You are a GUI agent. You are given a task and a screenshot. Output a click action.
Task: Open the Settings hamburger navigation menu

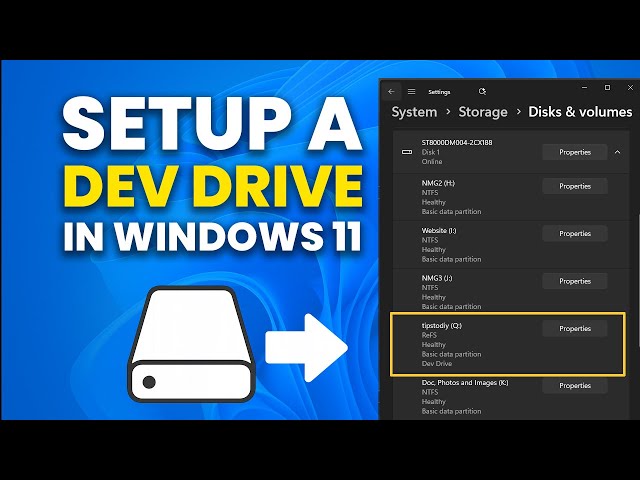[411, 91]
